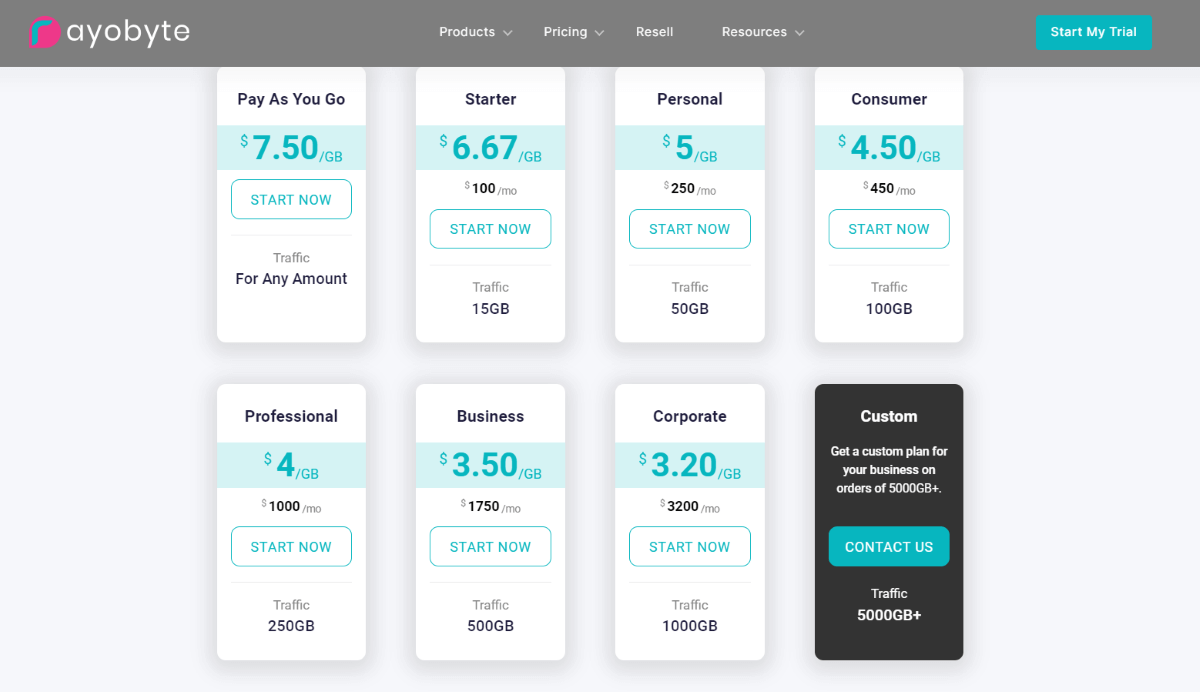The image size is (1200, 692).
Task: Open the Resell menu item
Action: click(654, 32)
